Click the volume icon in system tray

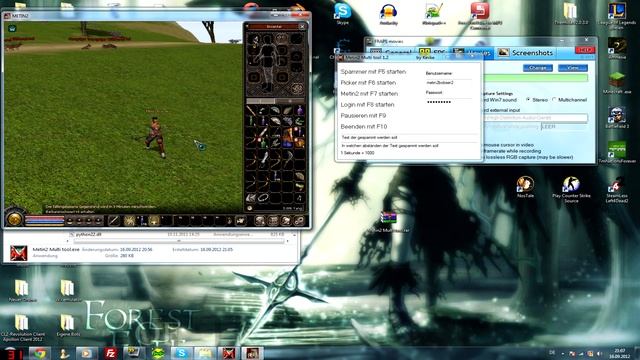(x=599, y=353)
